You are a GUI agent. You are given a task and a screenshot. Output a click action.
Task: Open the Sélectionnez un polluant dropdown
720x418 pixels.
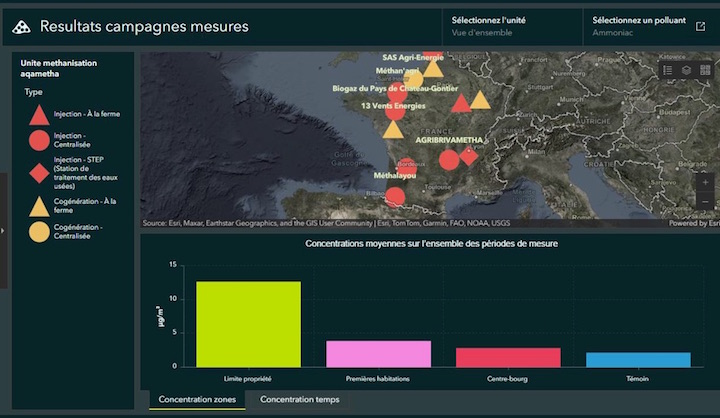point(639,26)
